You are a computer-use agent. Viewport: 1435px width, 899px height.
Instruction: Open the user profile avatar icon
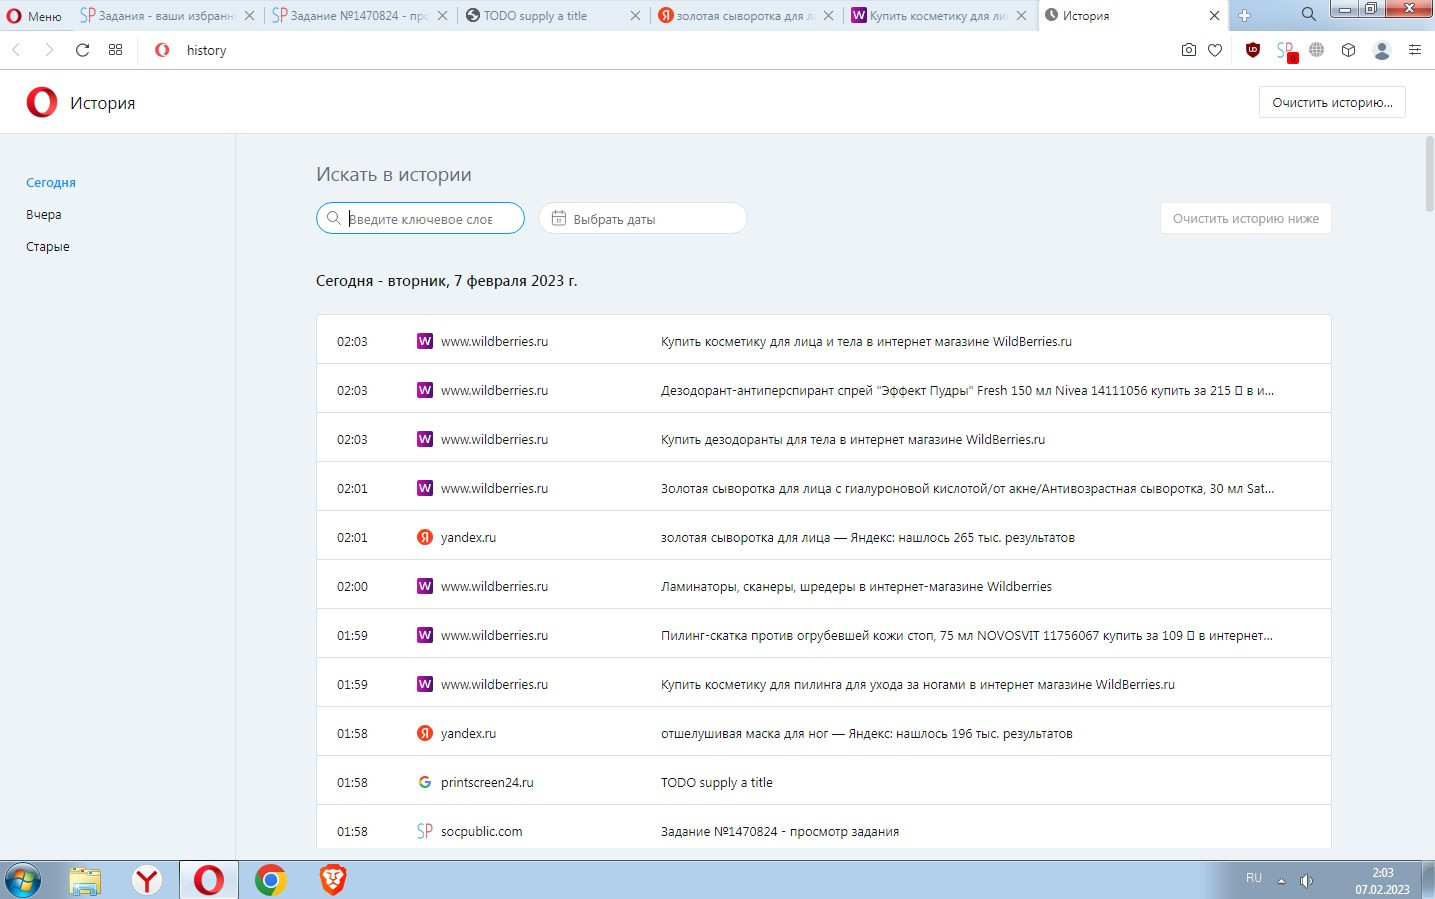click(x=1382, y=50)
